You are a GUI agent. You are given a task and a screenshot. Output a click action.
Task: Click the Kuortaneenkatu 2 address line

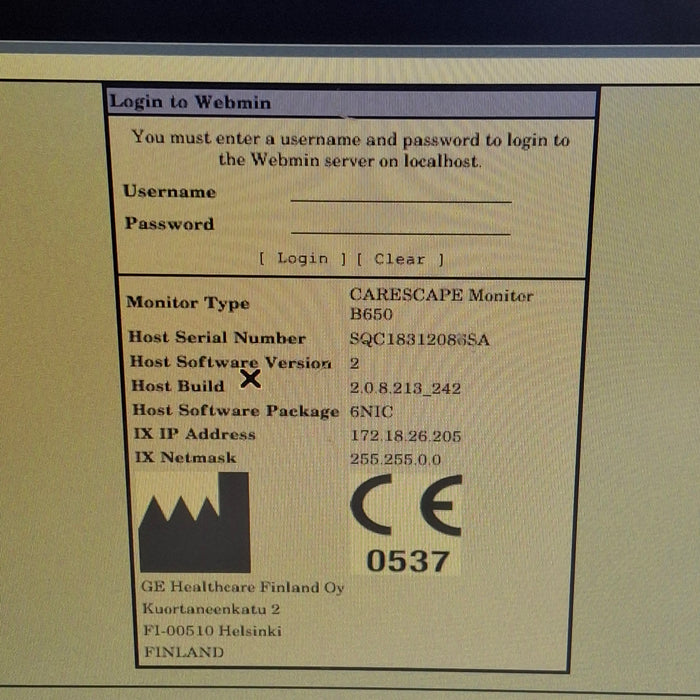[x=211, y=609]
